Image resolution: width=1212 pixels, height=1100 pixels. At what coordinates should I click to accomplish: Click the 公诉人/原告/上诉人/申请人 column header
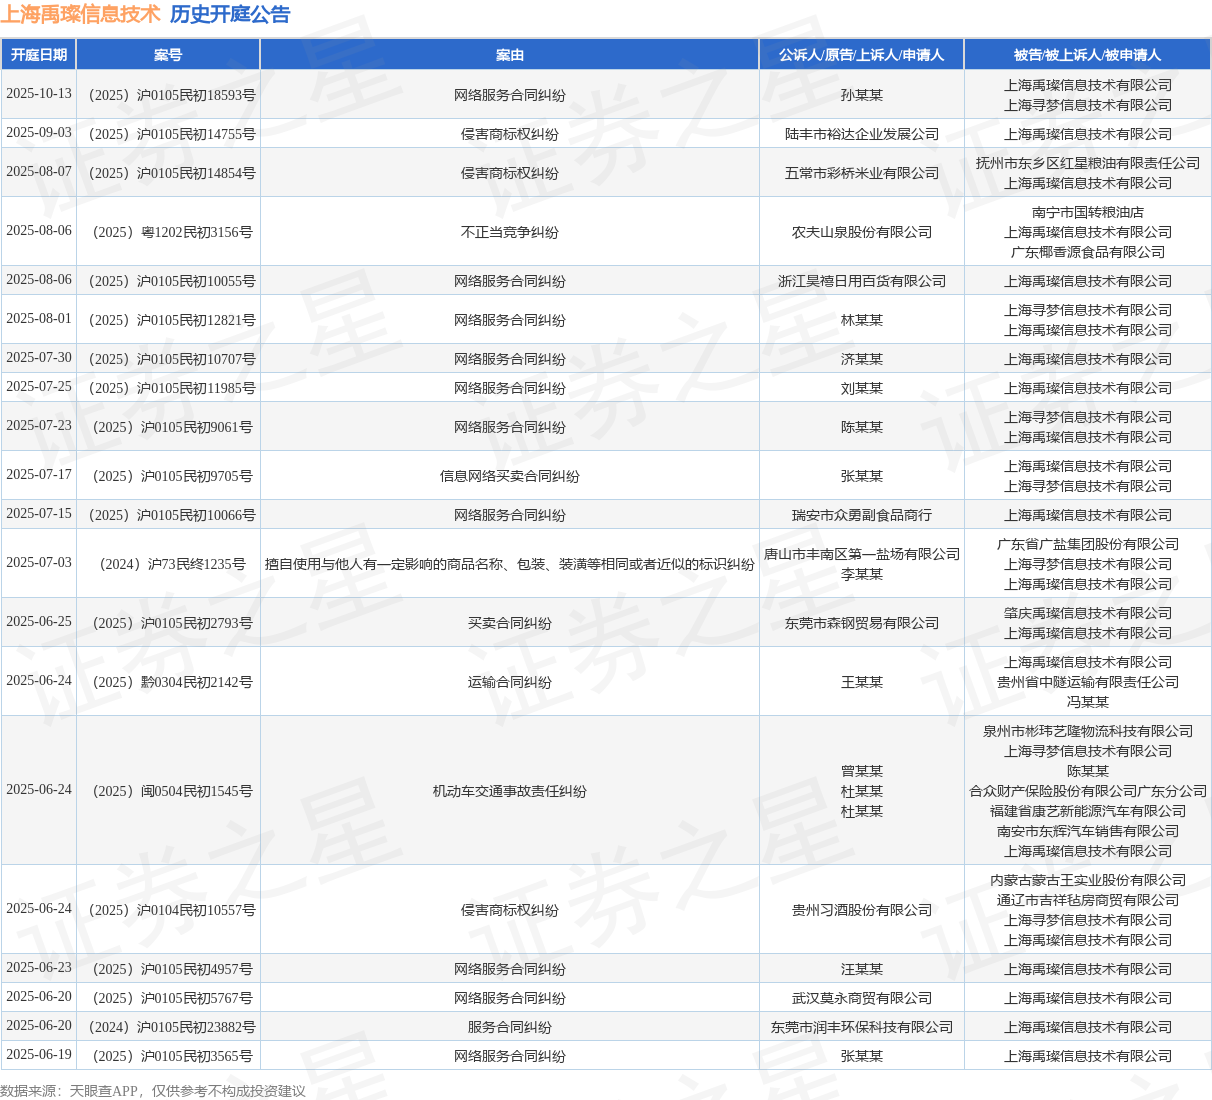point(861,55)
